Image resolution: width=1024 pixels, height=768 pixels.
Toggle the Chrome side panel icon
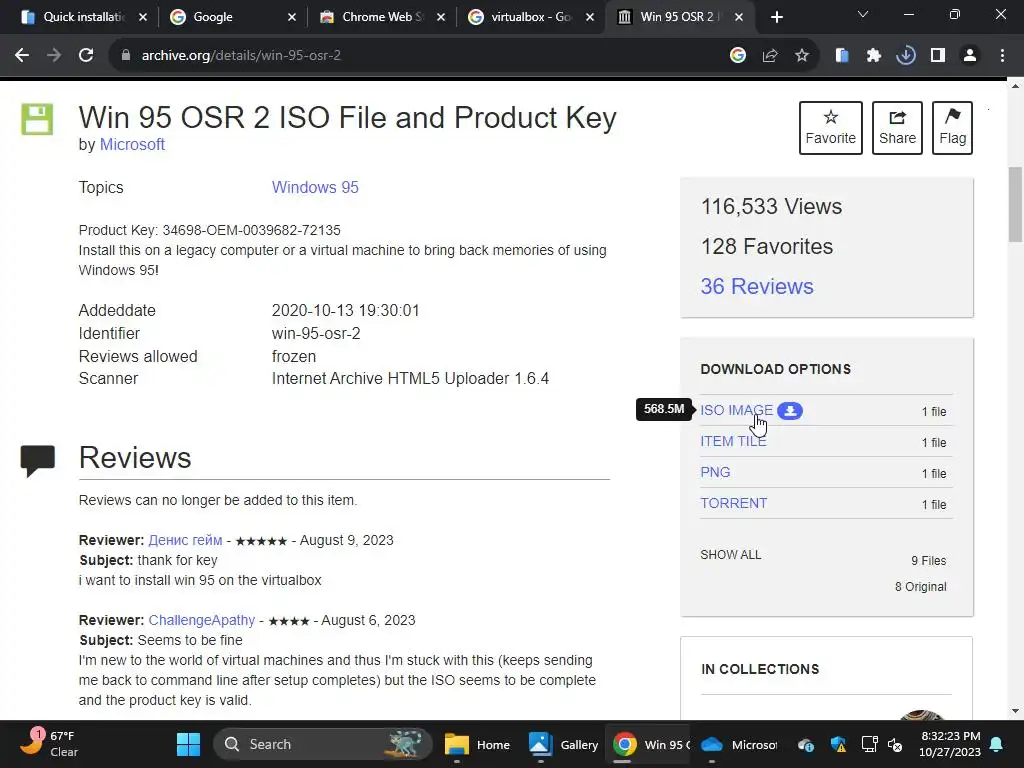[938, 56]
